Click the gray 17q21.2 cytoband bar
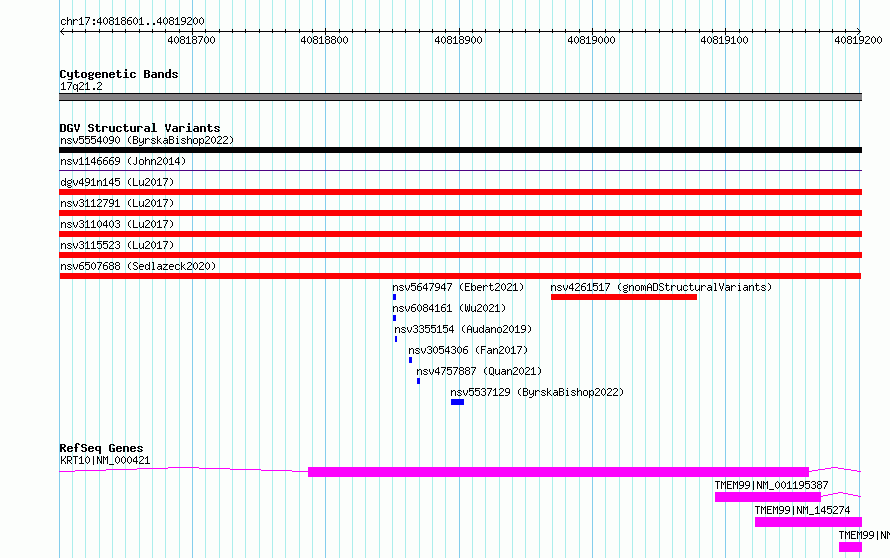890x558 pixels. point(460,97)
